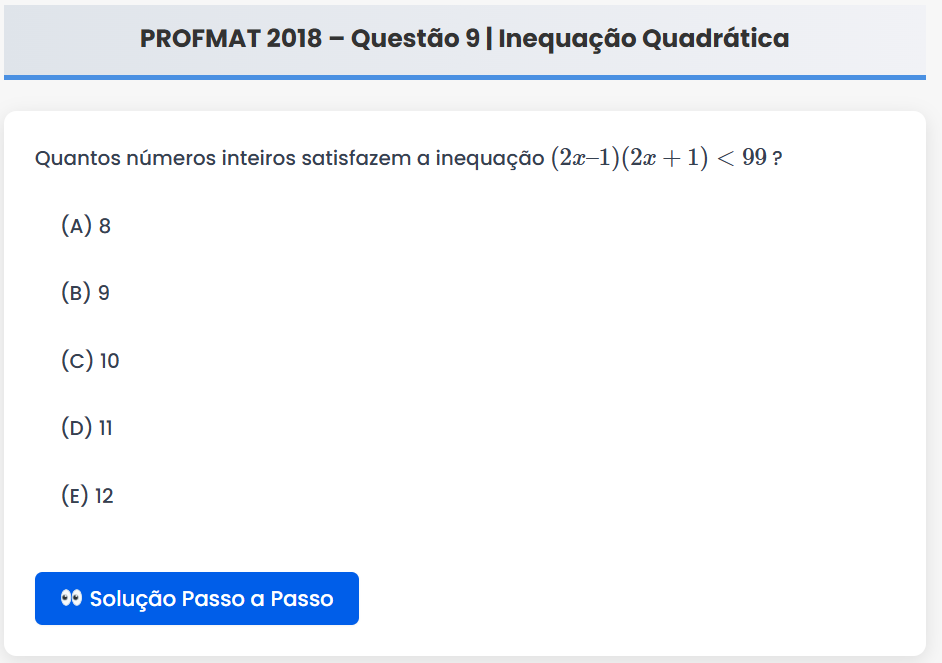Image resolution: width=942 pixels, height=663 pixels.
Task: Choose answer option (E) 12
Action: pyautogui.click(x=88, y=496)
